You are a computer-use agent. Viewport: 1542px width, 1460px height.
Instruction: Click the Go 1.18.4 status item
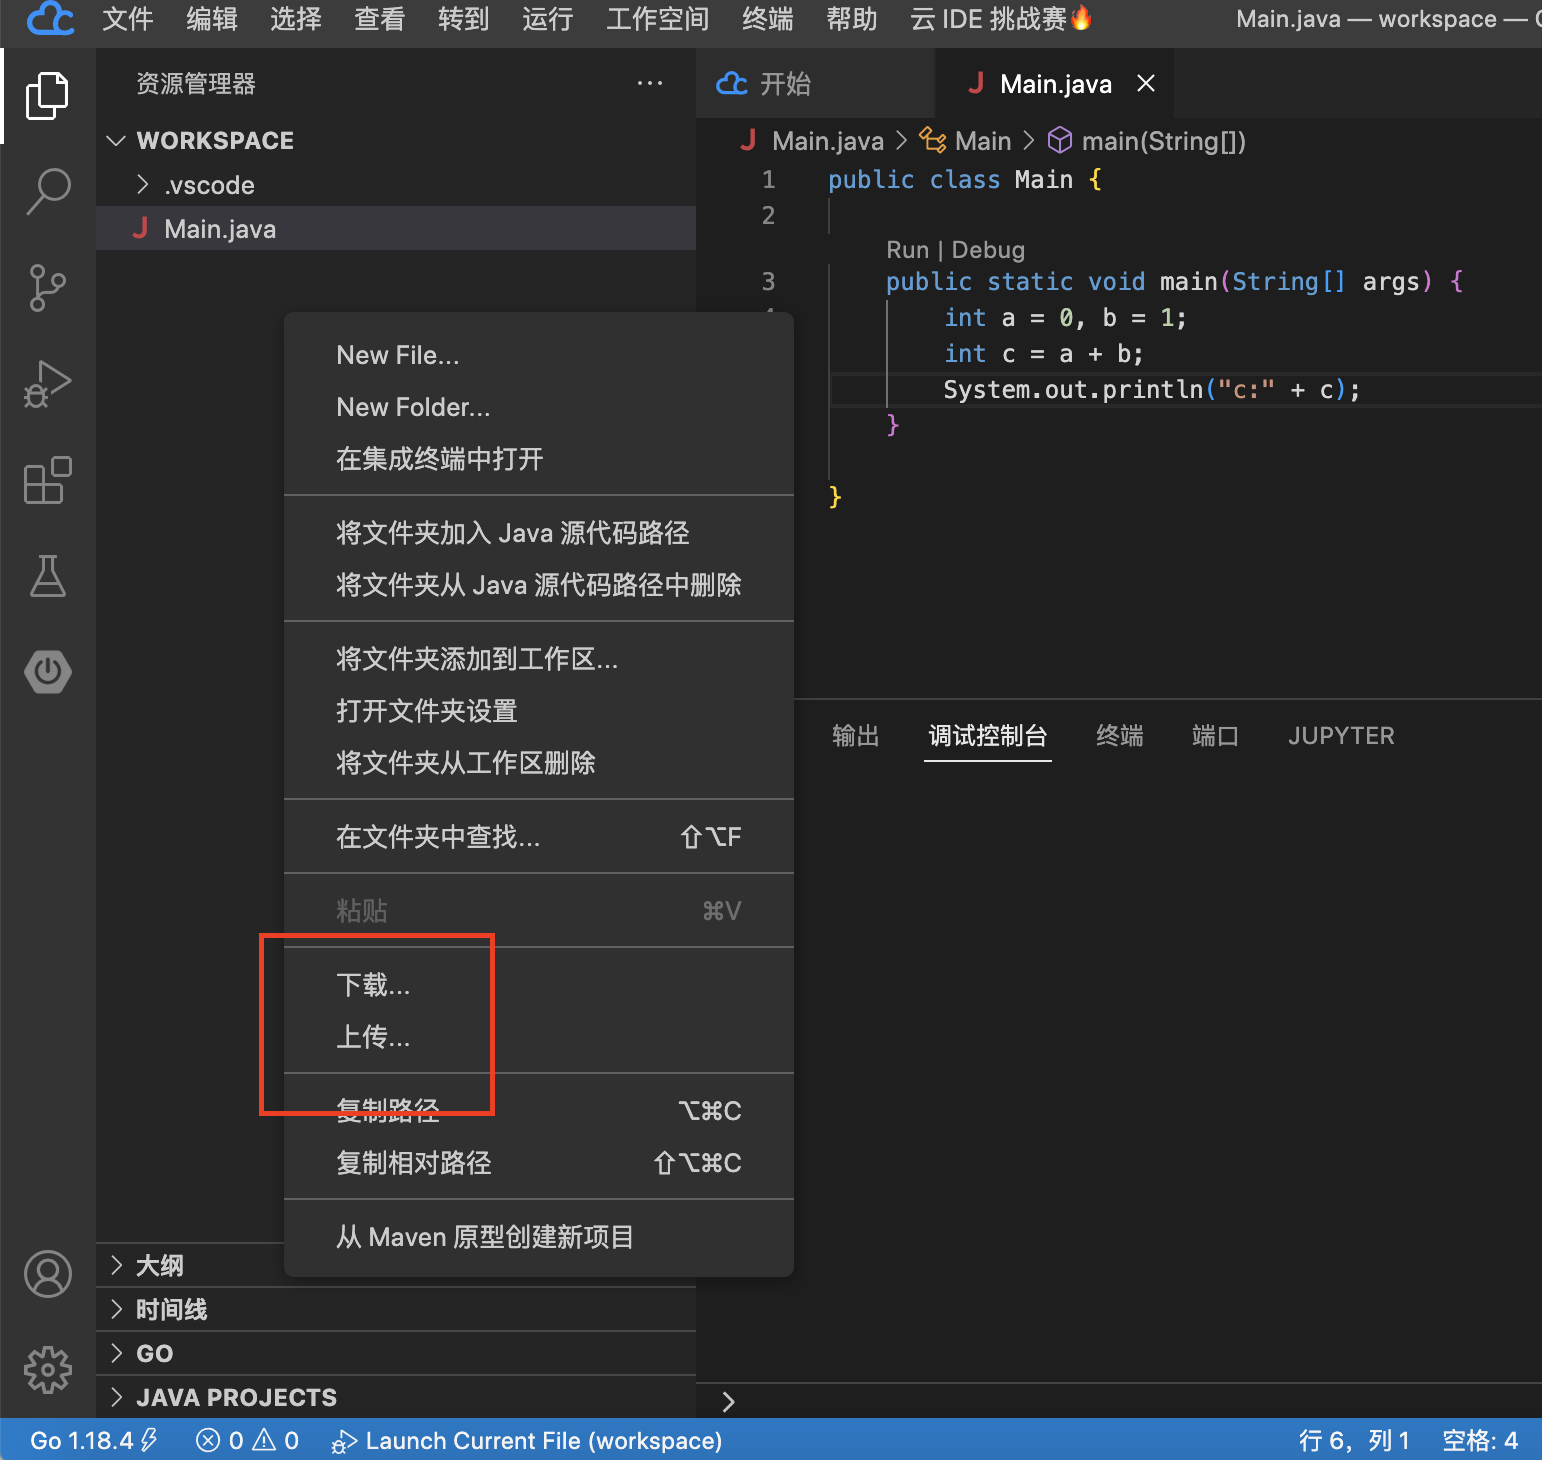94,1440
